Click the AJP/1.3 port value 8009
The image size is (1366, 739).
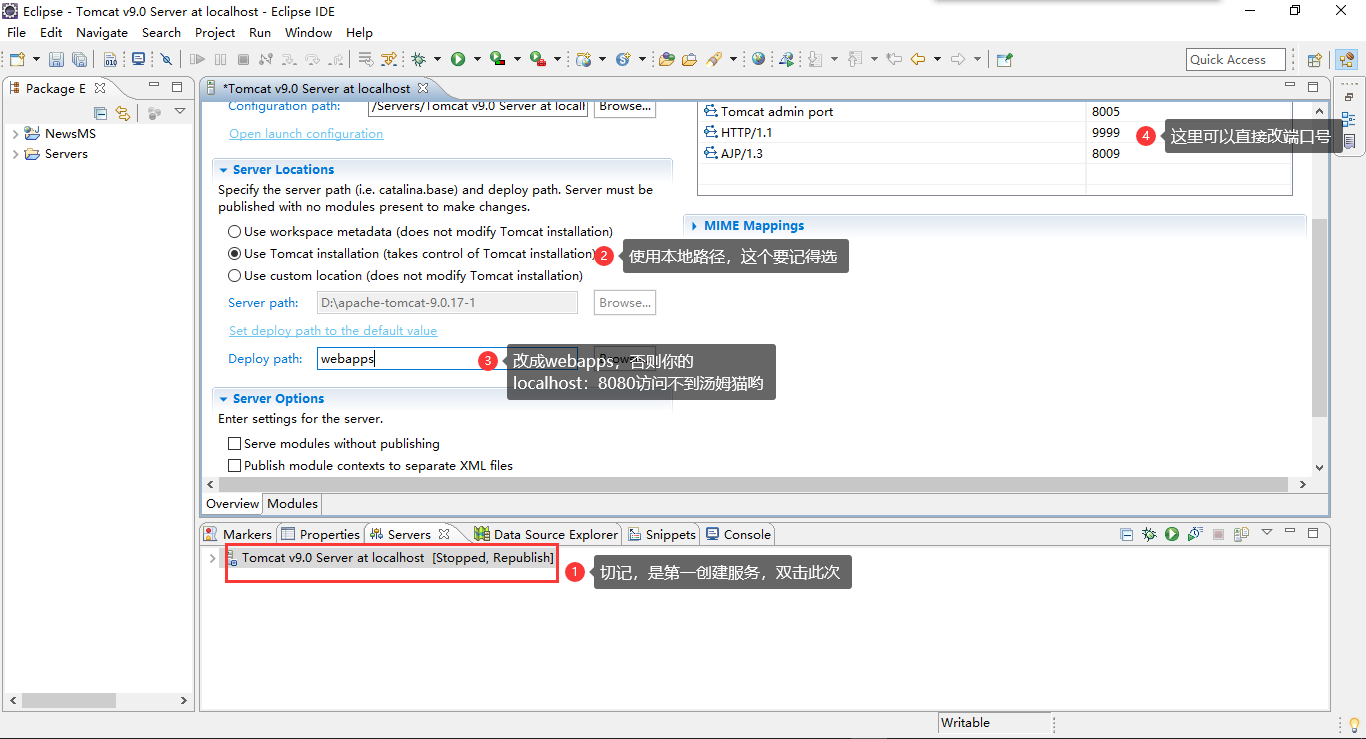coord(1105,154)
